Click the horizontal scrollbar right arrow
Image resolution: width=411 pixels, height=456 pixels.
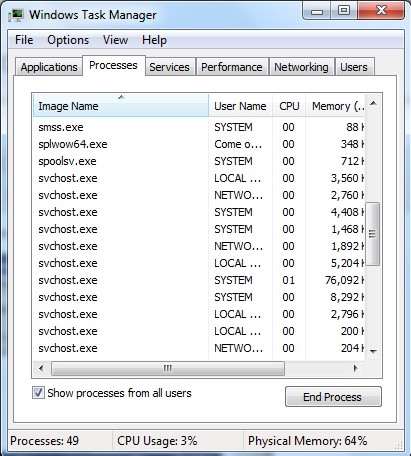pos(356,368)
